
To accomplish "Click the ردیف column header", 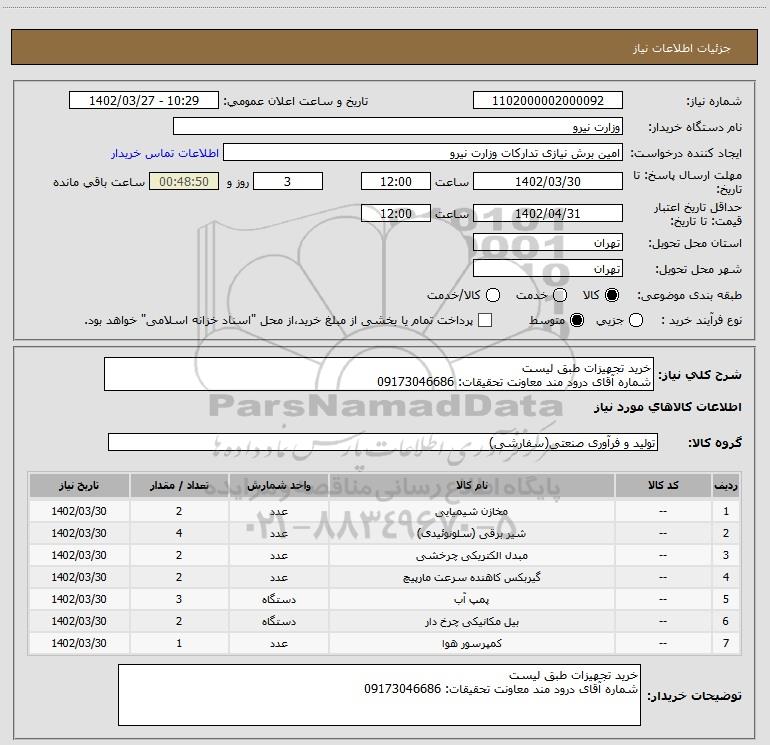I will pos(726,486).
